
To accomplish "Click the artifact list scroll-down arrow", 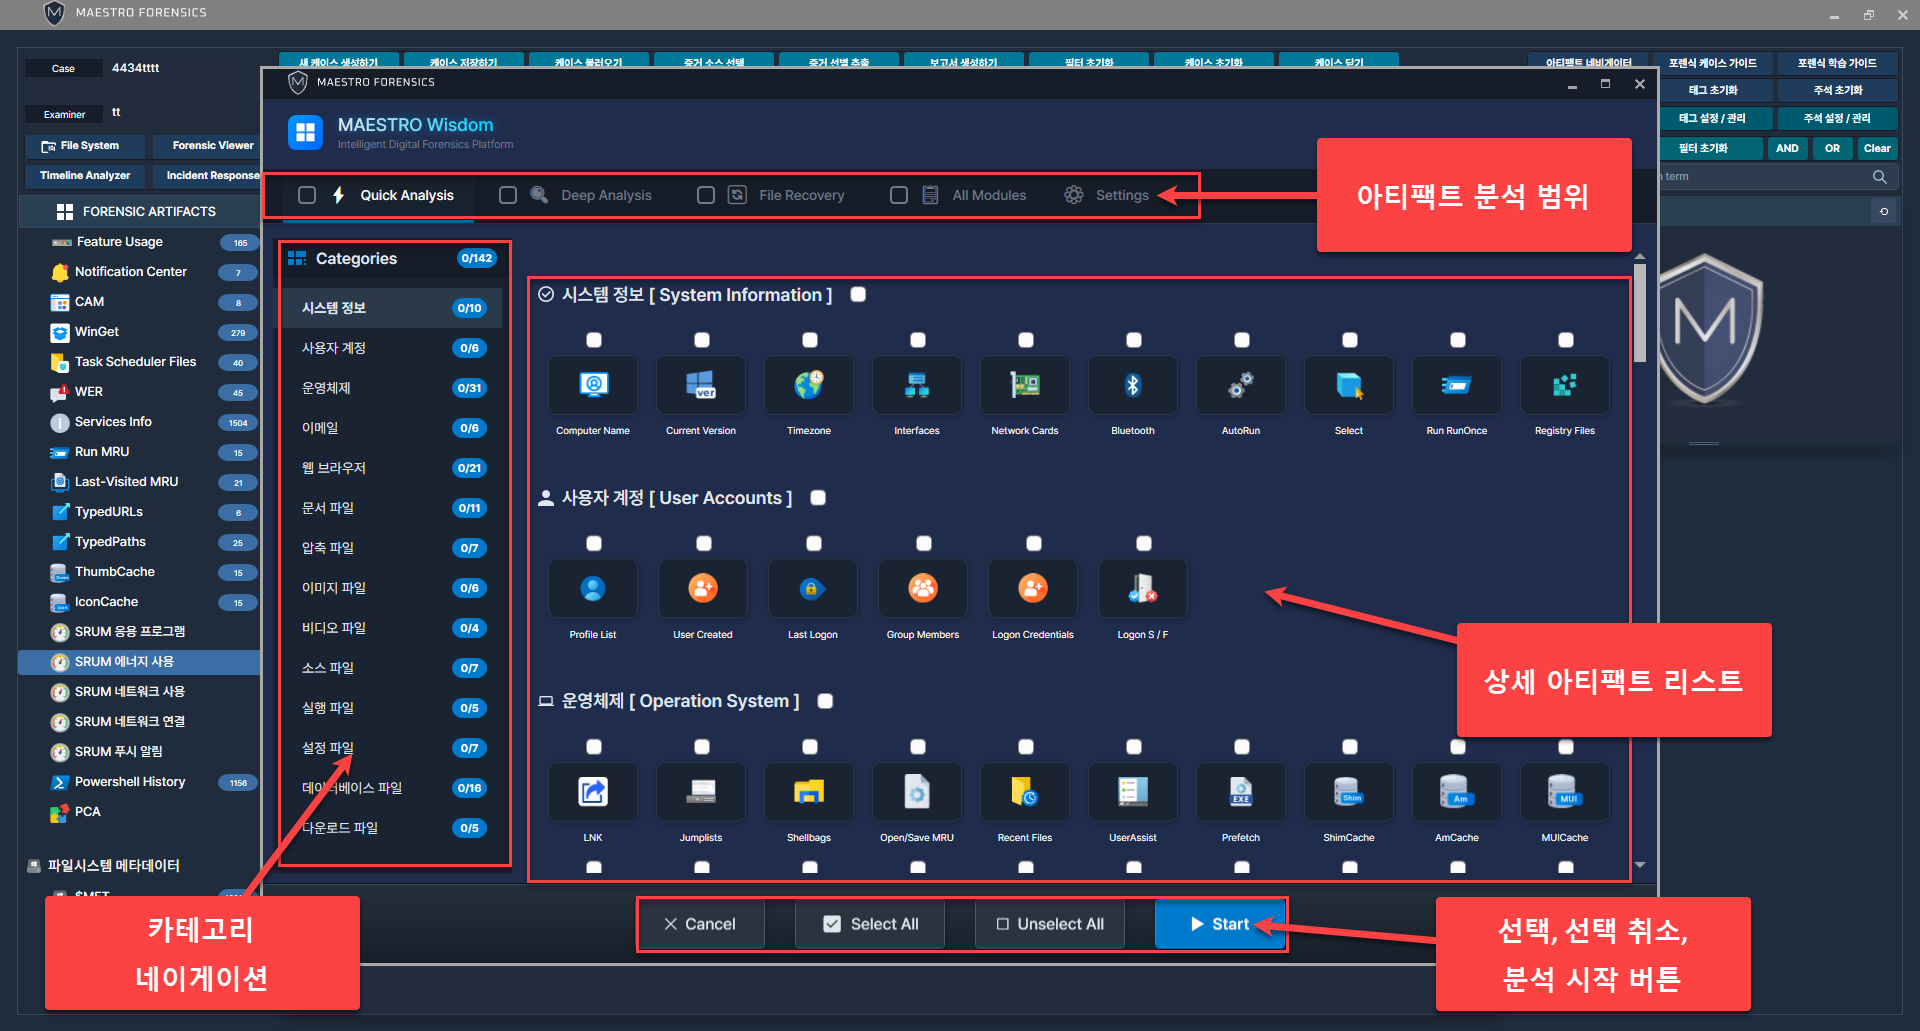I will tap(1640, 865).
